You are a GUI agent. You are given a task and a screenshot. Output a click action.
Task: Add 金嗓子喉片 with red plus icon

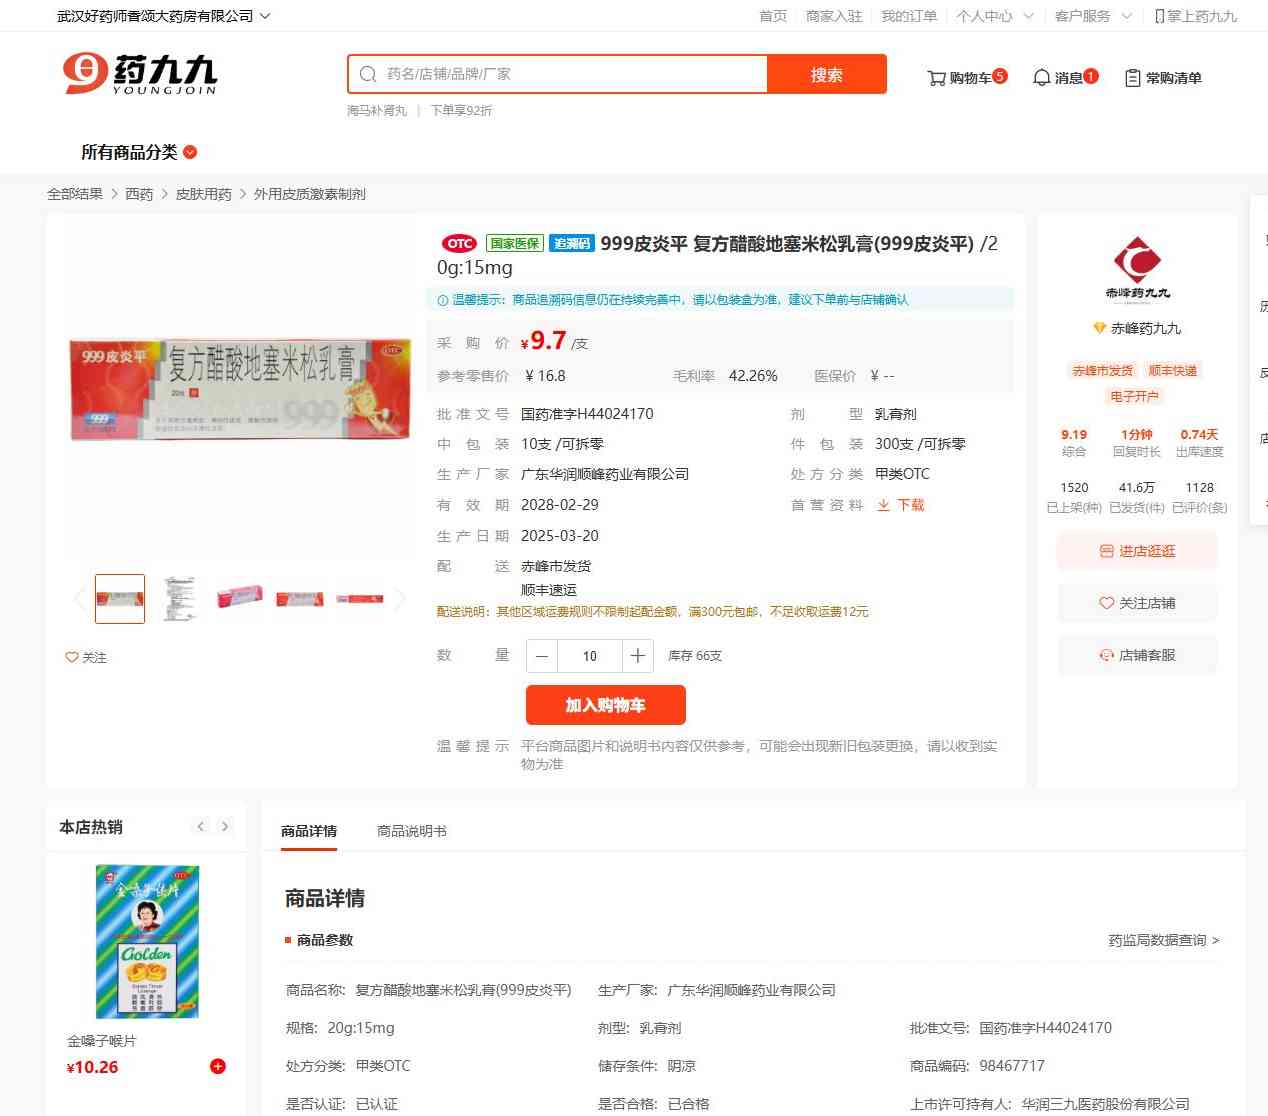coord(217,1066)
